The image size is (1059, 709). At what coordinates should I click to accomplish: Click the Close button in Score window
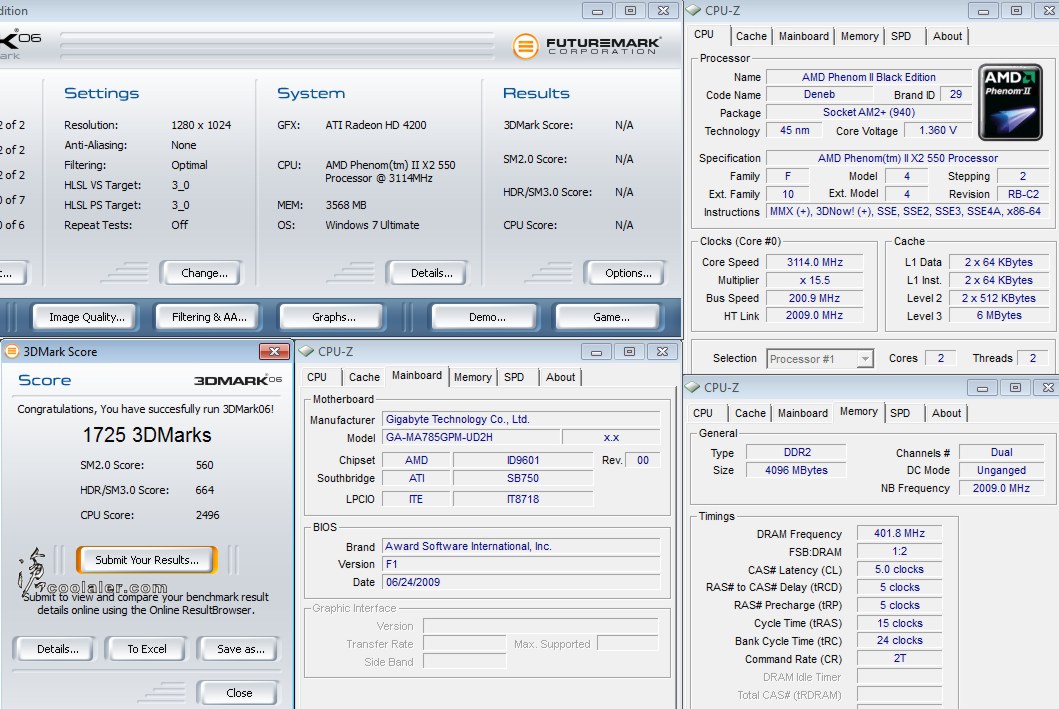pos(239,693)
